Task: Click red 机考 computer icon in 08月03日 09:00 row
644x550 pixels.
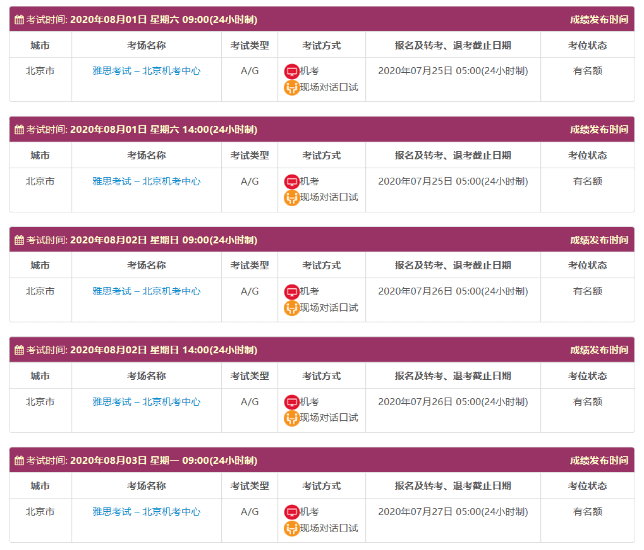Action: (x=291, y=512)
